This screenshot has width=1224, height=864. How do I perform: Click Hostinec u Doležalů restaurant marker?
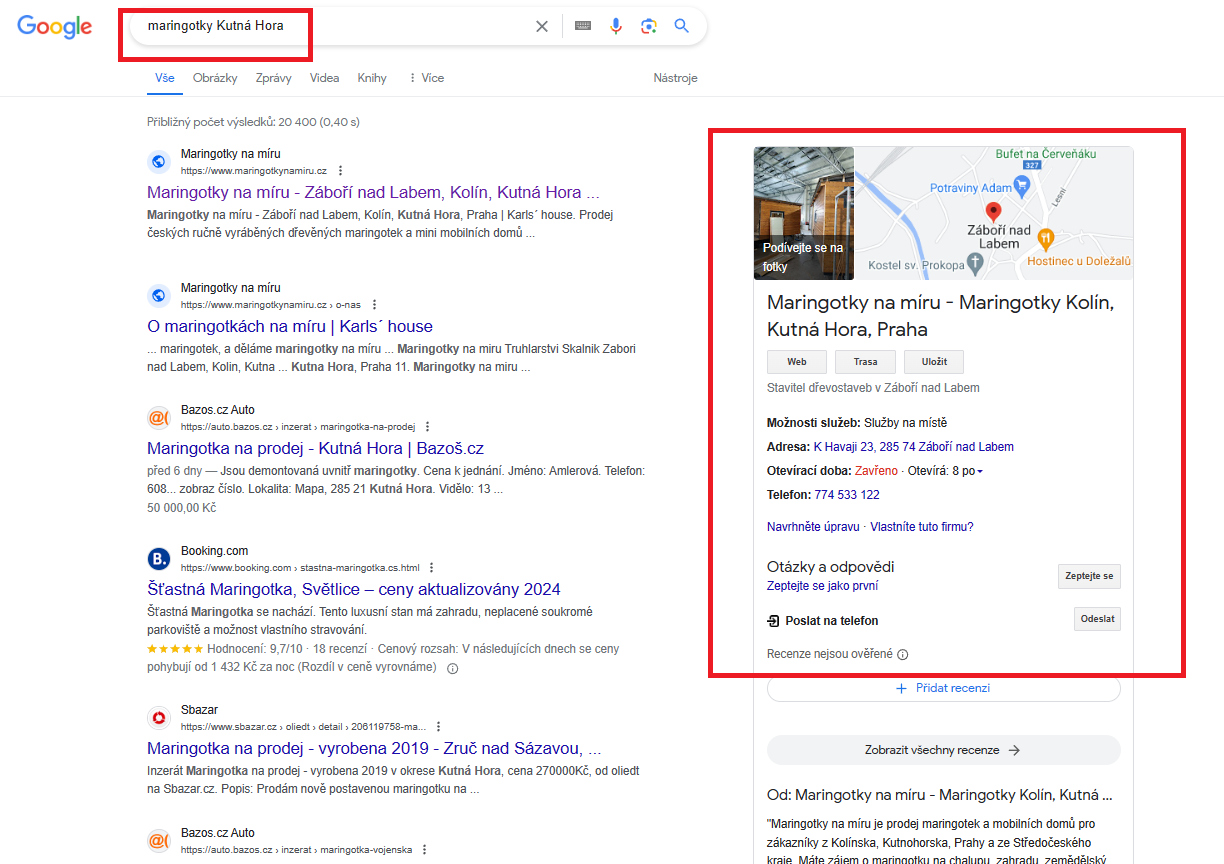tap(1046, 238)
